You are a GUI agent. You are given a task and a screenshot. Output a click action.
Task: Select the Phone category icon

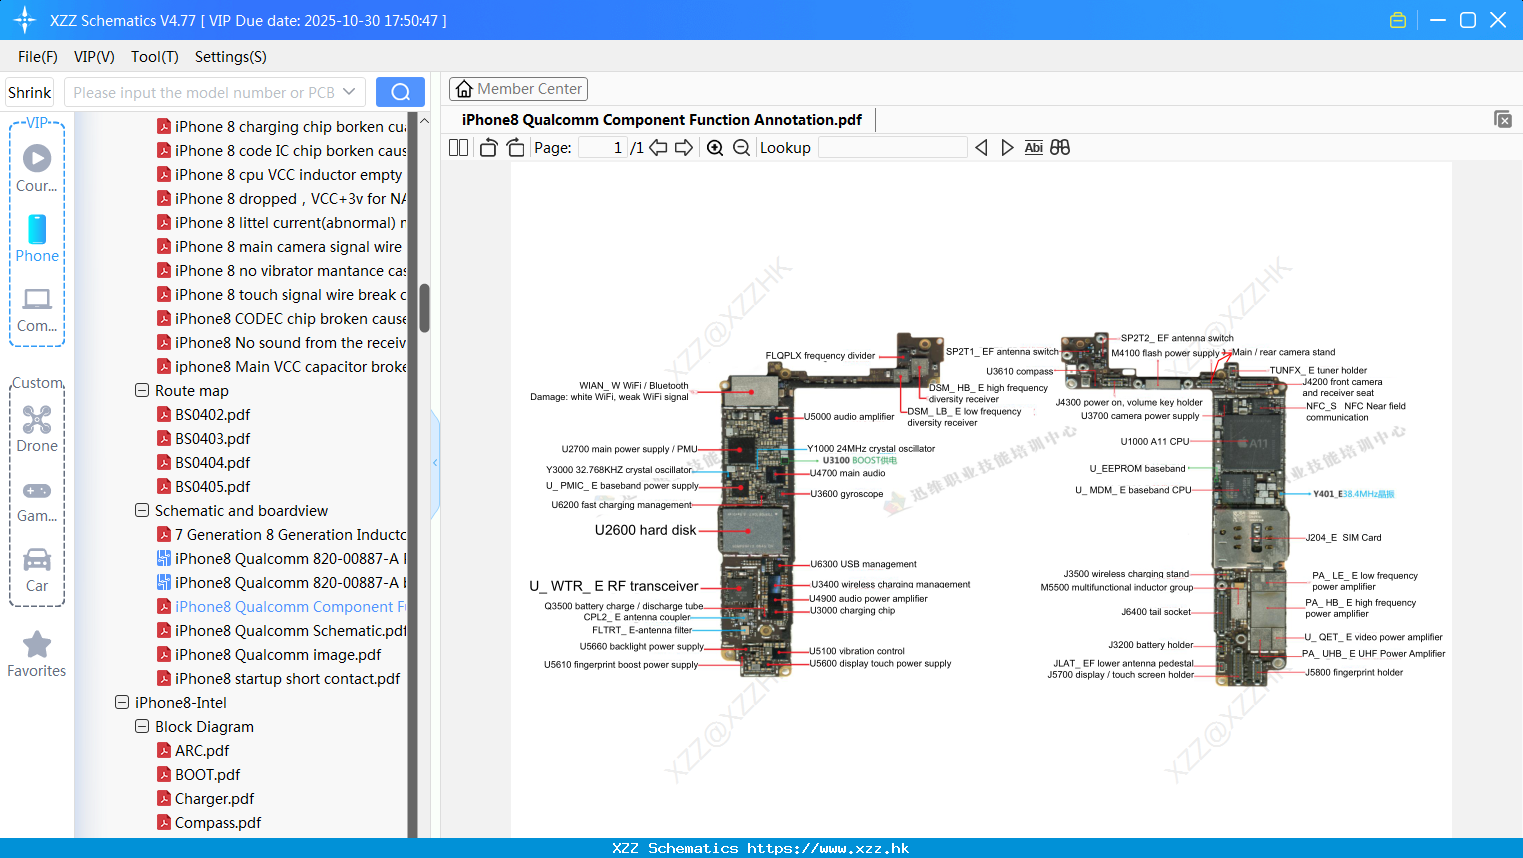[37, 239]
